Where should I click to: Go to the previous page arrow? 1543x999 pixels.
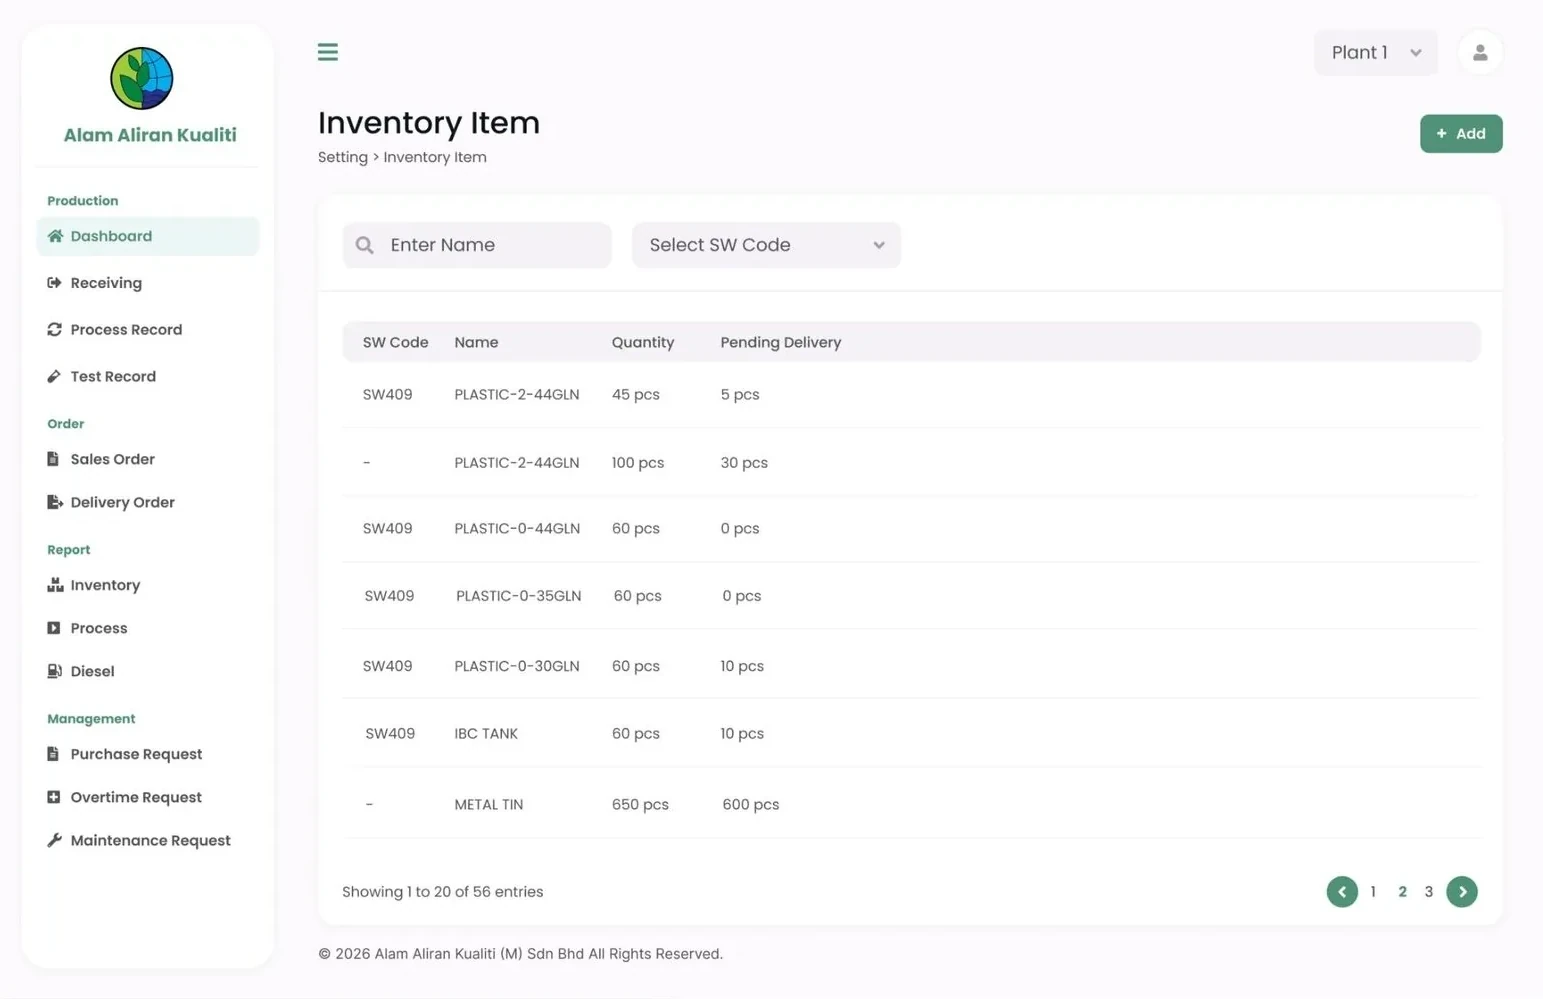point(1342,891)
